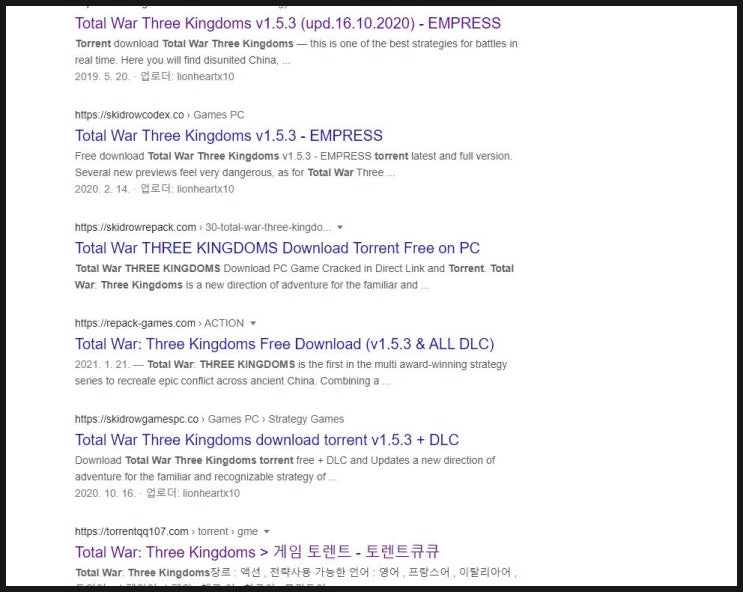This screenshot has width=743, height=592.
Task: Click the https://skidrowcodex.co breadcrumb URL
Action: pyautogui.click(x=129, y=115)
